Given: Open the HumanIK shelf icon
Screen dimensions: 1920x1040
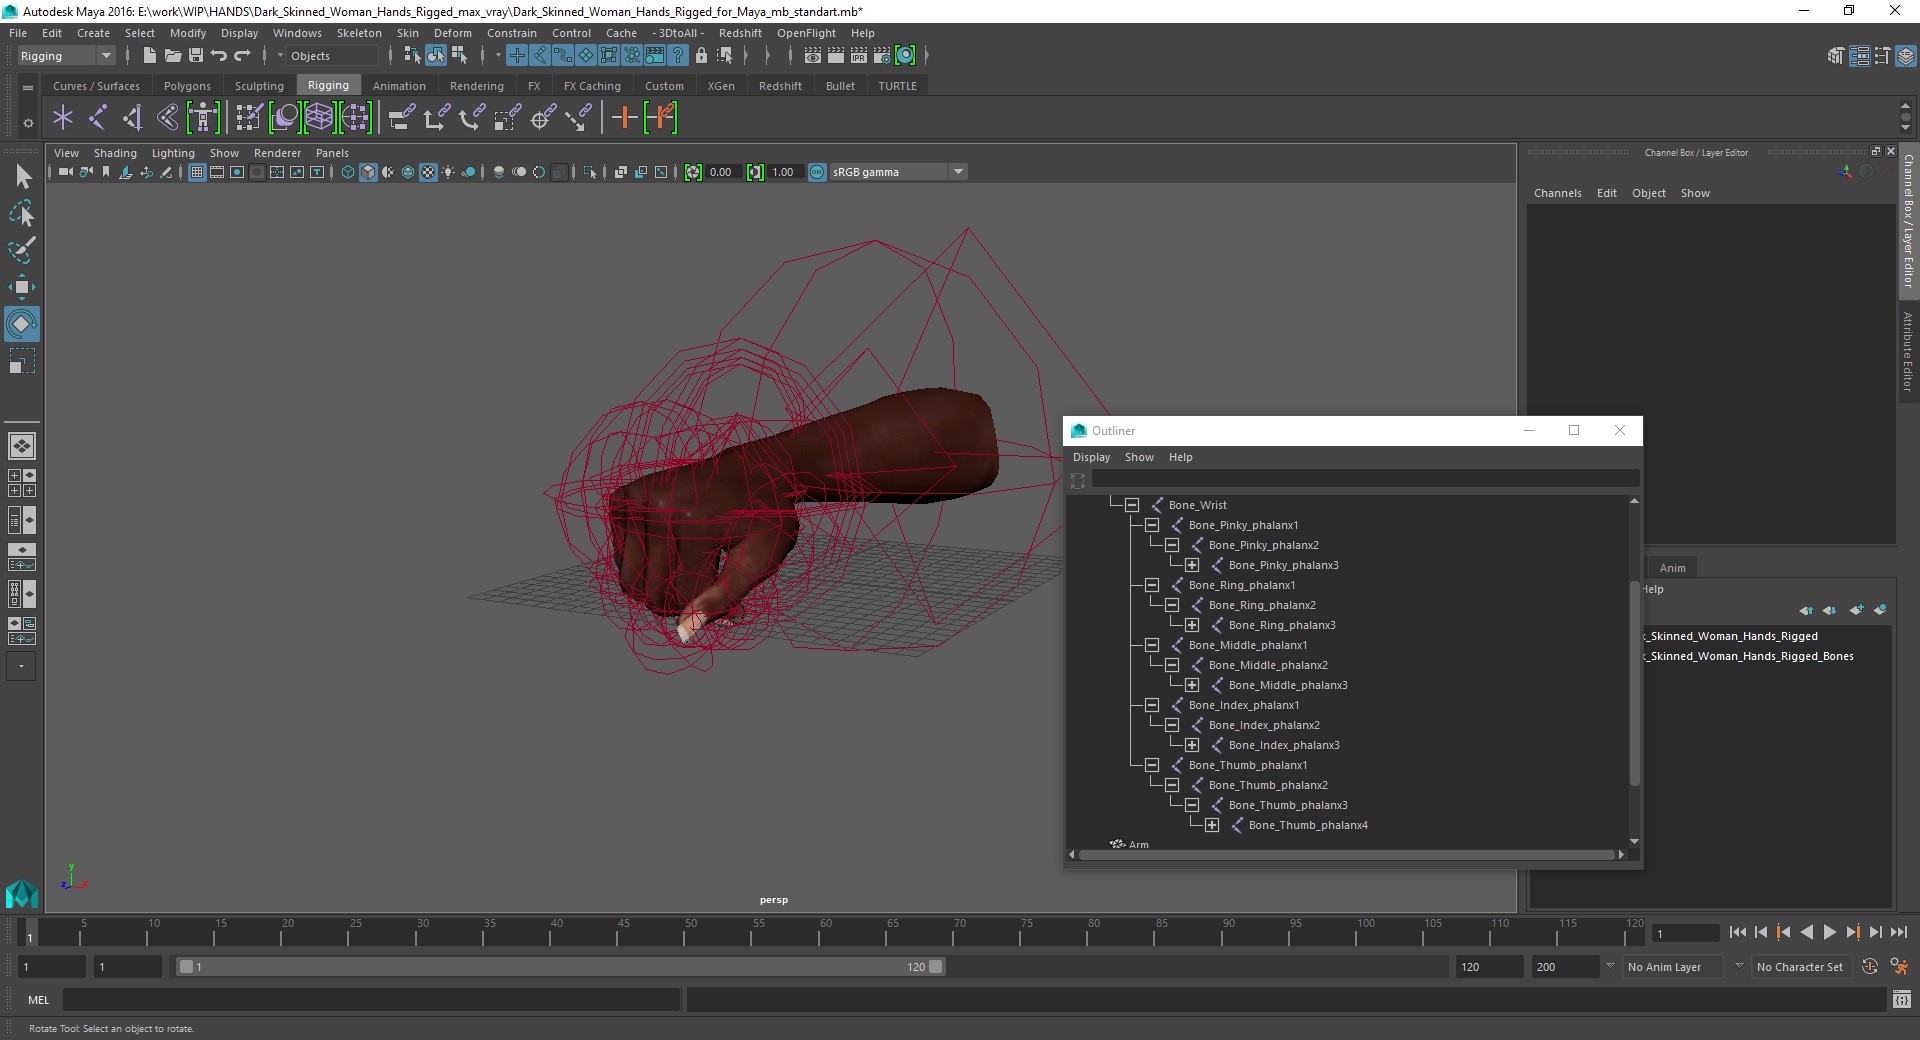Looking at the screenshot, I should tap(203, 118).
